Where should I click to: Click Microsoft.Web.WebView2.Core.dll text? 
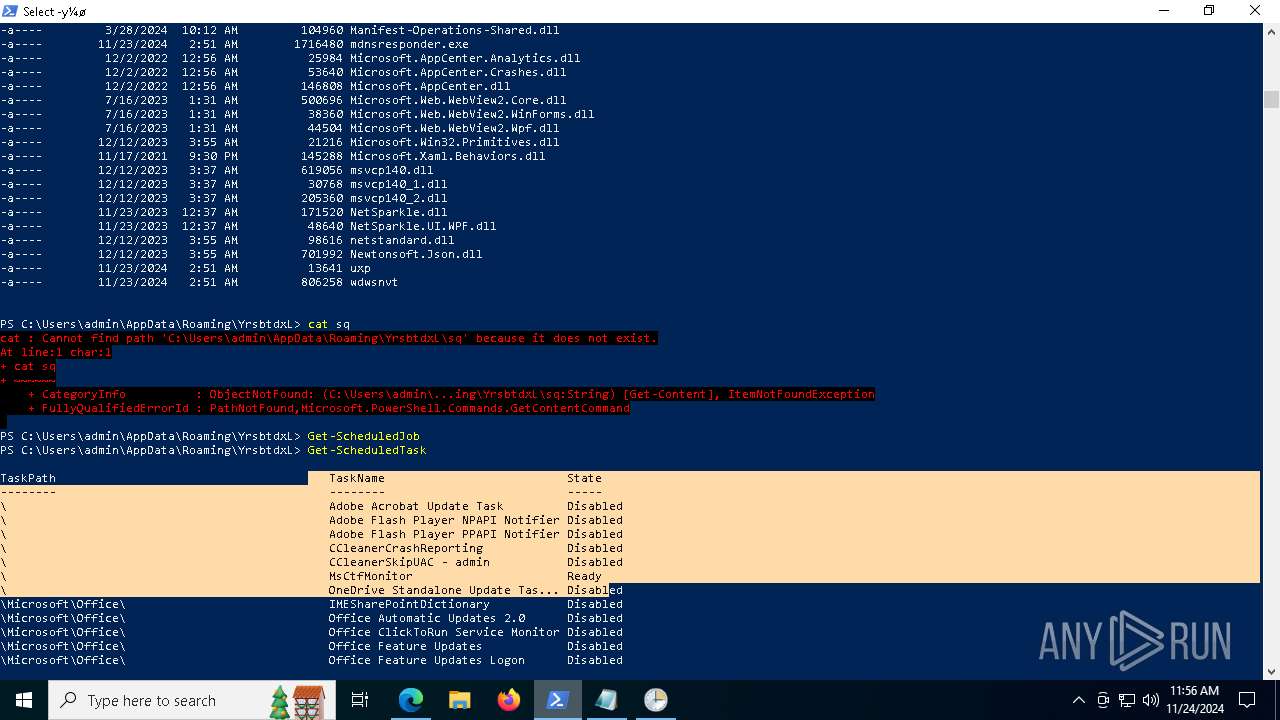tap(458, 100)
